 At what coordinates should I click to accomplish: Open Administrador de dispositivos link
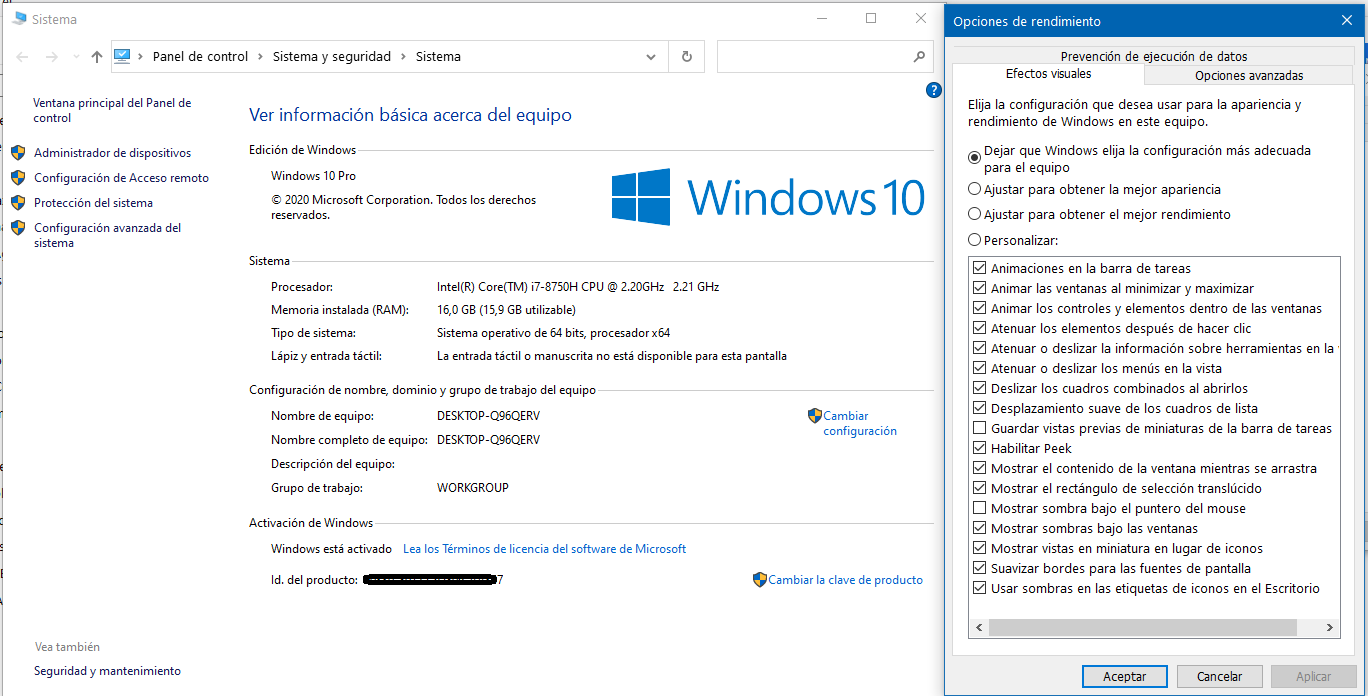tap(112, 153)
